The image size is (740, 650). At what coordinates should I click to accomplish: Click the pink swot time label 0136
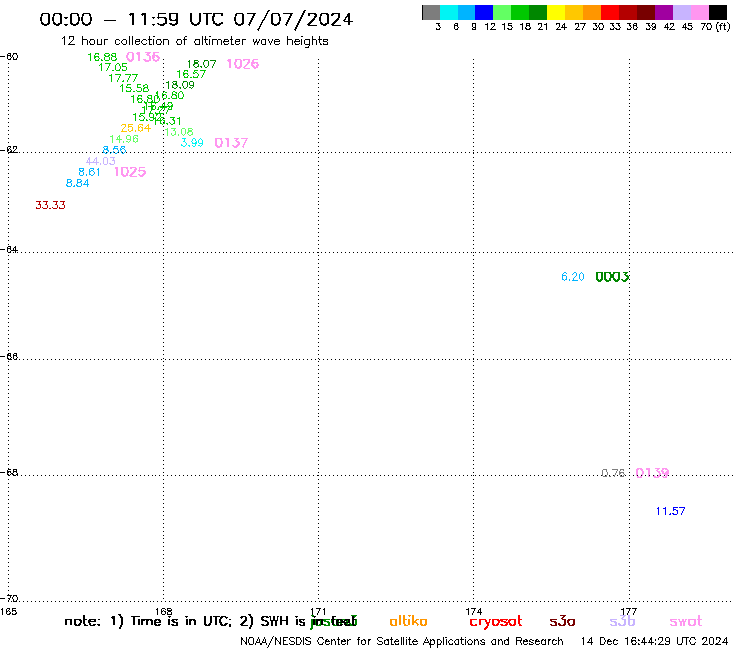143,57
